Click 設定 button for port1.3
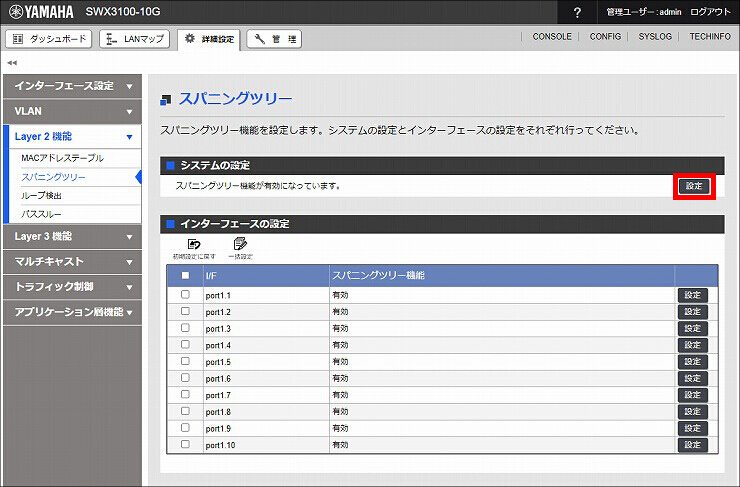The image size is (740, 487). pos(692,328)
